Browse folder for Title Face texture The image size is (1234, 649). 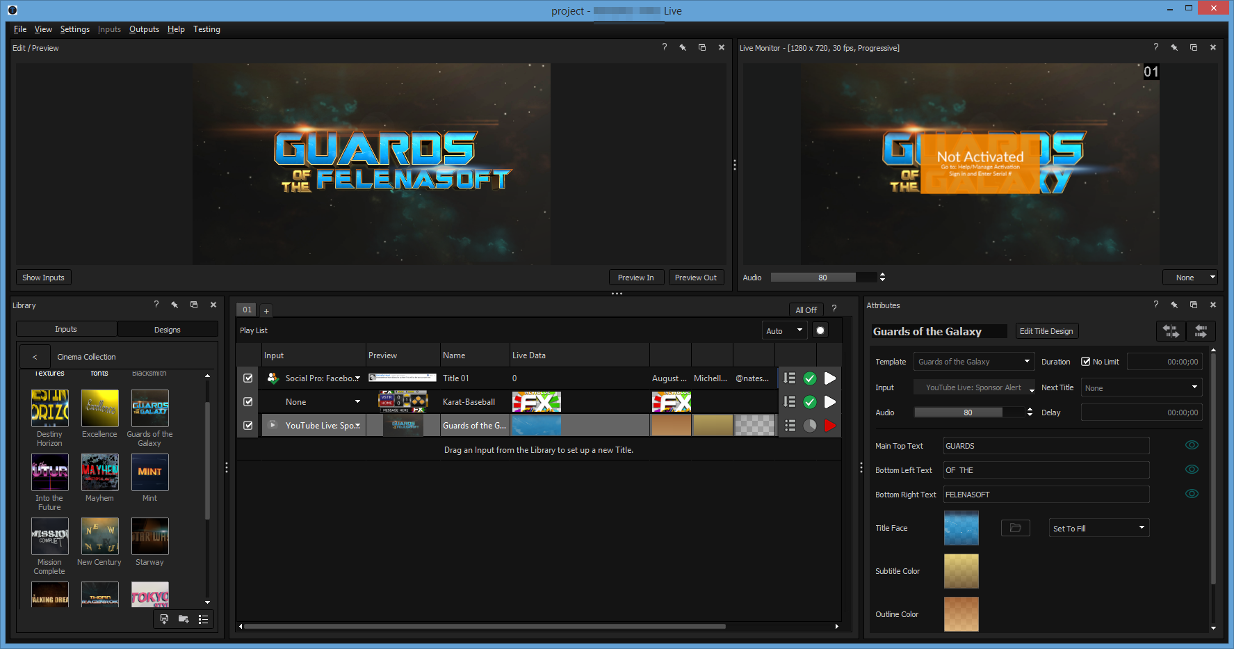(1015, 528)
